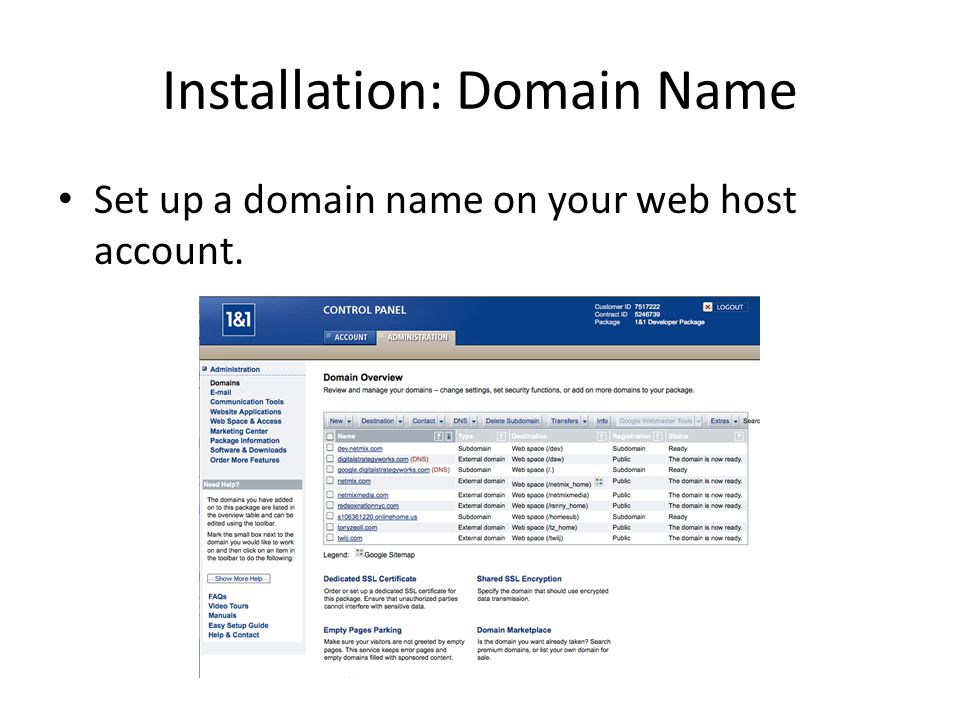Open the Google Webmaster Tools dropdown arrow

click(x=698, y=421)
